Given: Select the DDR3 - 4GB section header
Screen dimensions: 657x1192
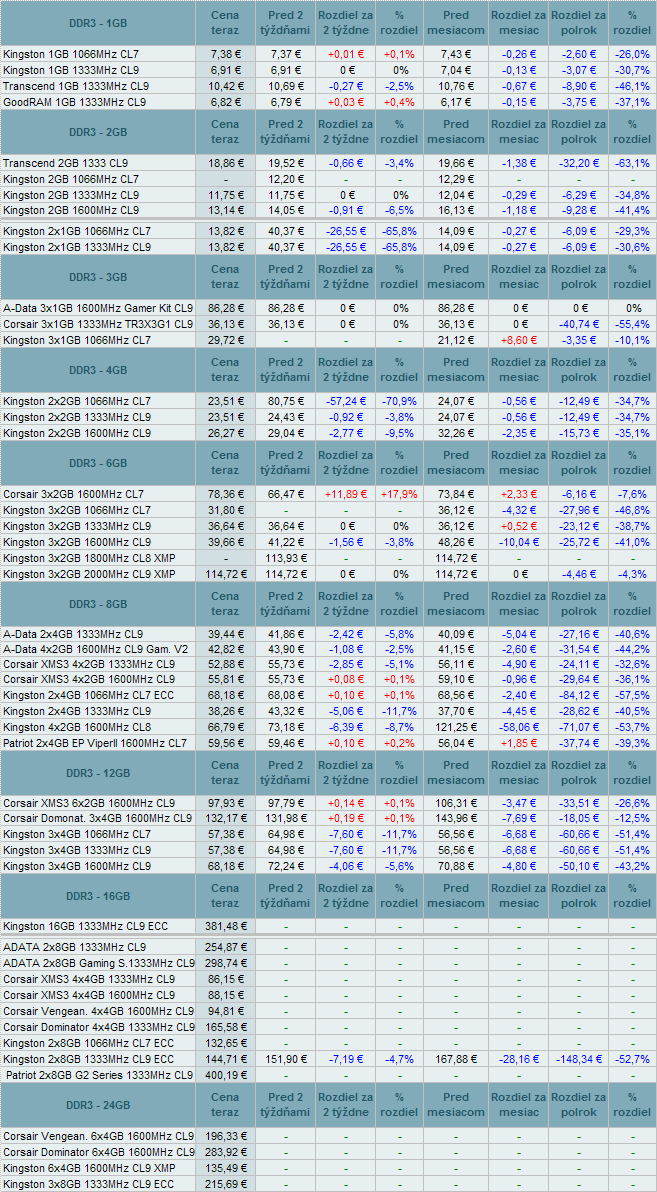Looking at the screenshot, I should (x=97, y=370).
